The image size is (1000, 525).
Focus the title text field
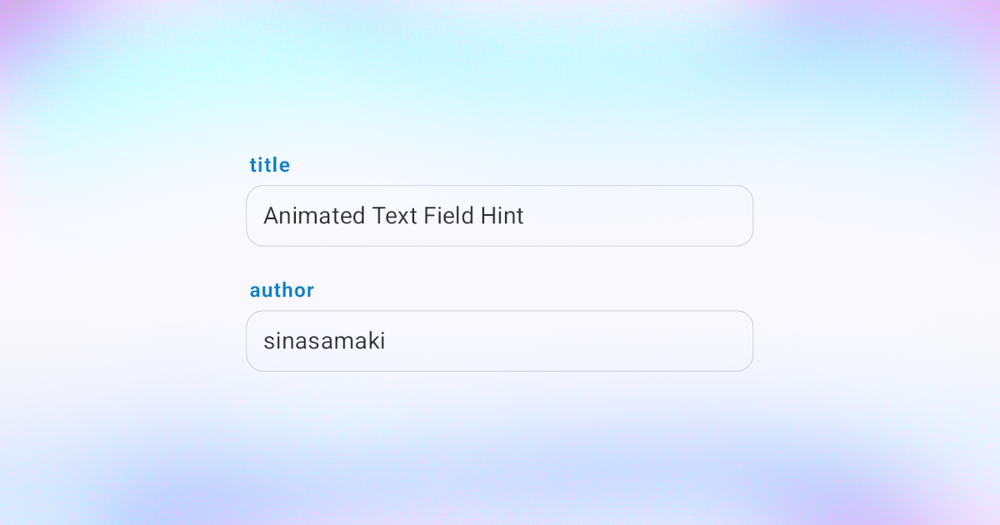pyautogui.click(x=499, y=216)
